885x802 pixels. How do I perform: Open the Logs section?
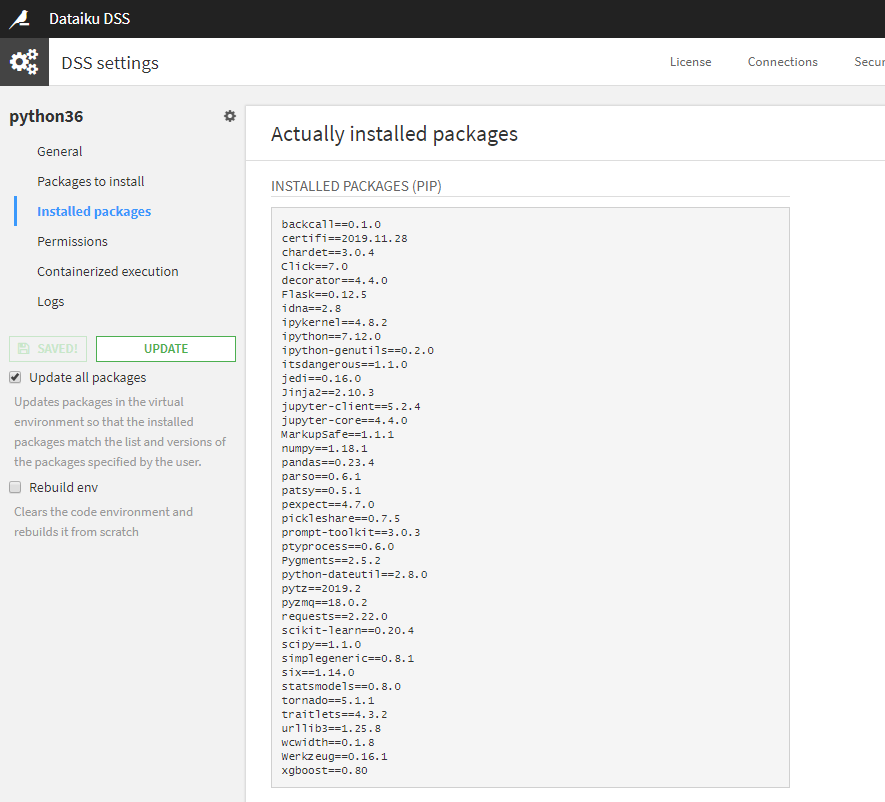[x=51, y=301]
